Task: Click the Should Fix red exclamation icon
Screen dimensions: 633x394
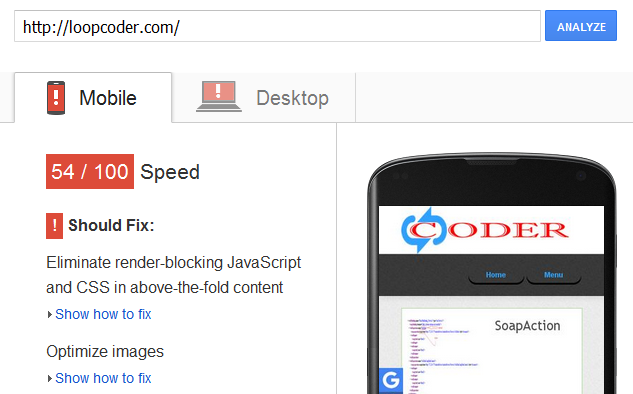Action: tap(54, 226)
